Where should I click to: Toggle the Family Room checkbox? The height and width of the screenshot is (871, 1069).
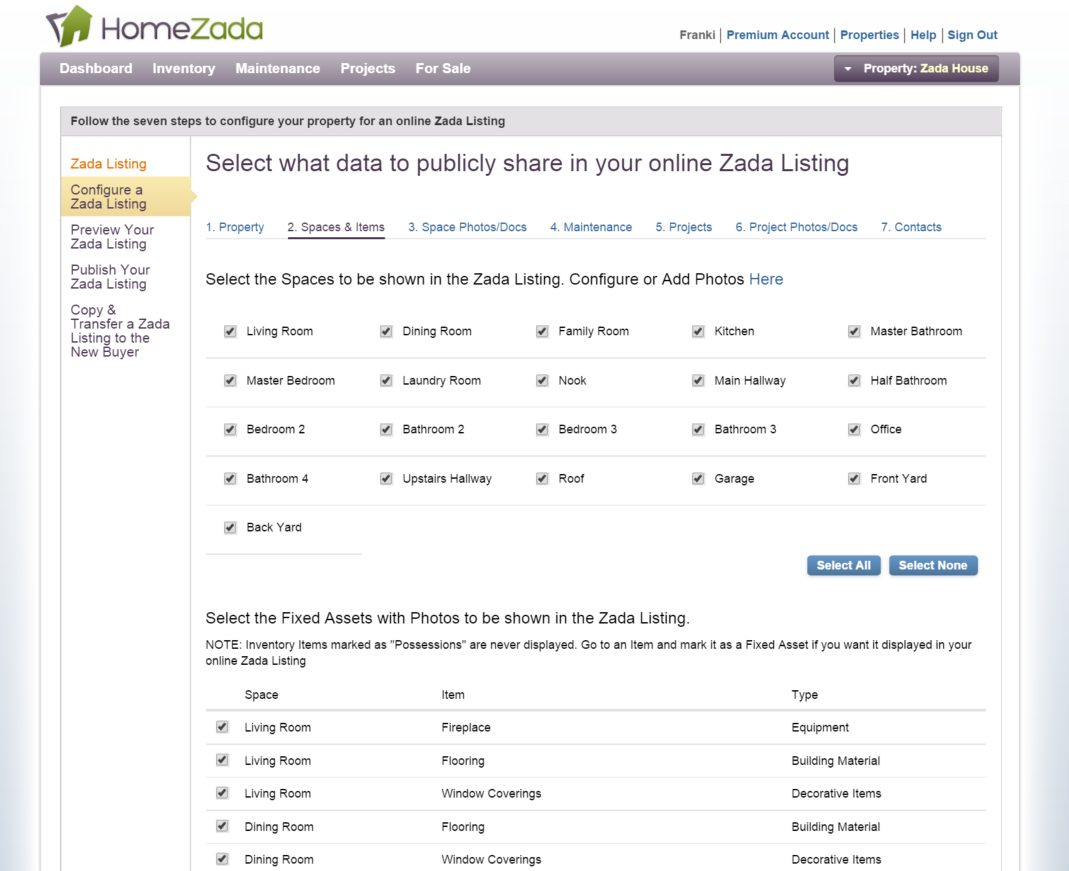point(542,331)
